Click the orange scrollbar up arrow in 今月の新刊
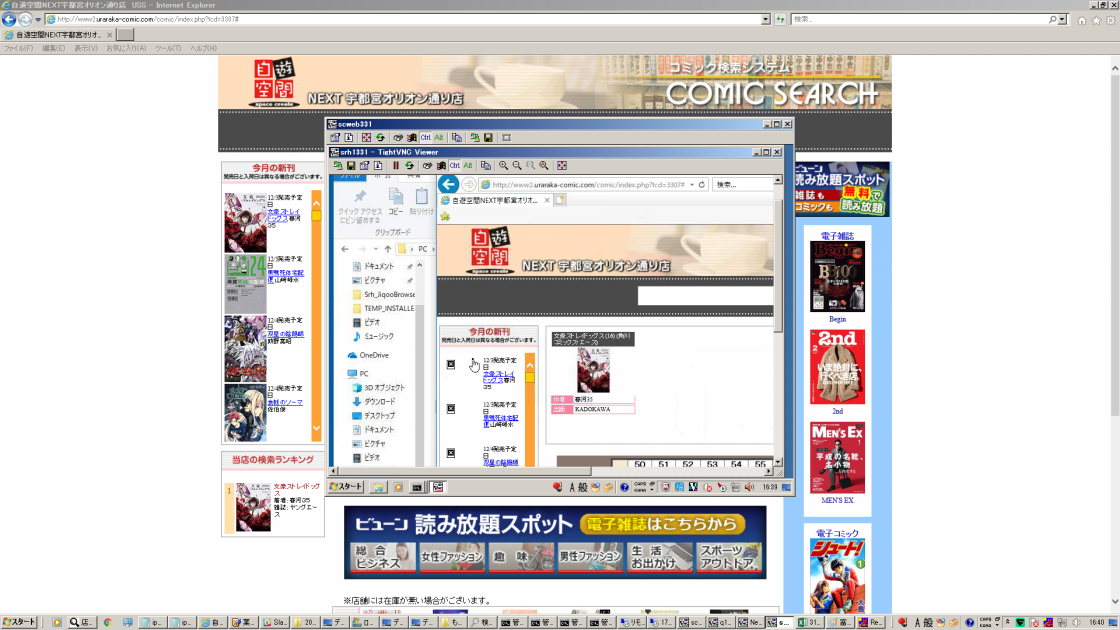The height and width of the screenshot is (630, 1120). [x=316, y=197]
